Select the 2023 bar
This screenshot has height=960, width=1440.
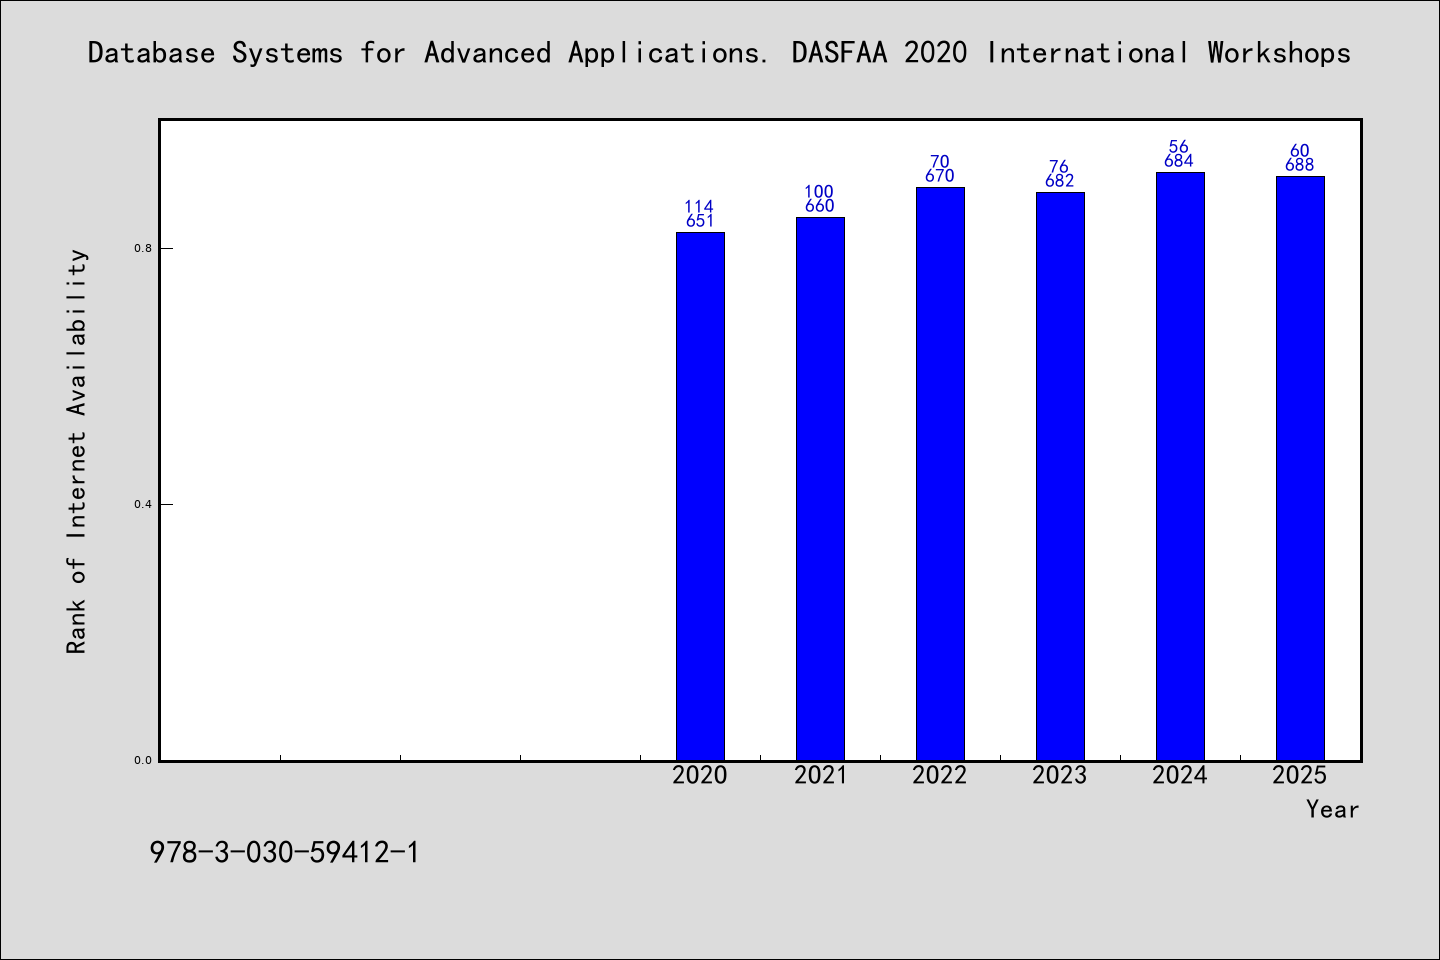point(1060,476)
